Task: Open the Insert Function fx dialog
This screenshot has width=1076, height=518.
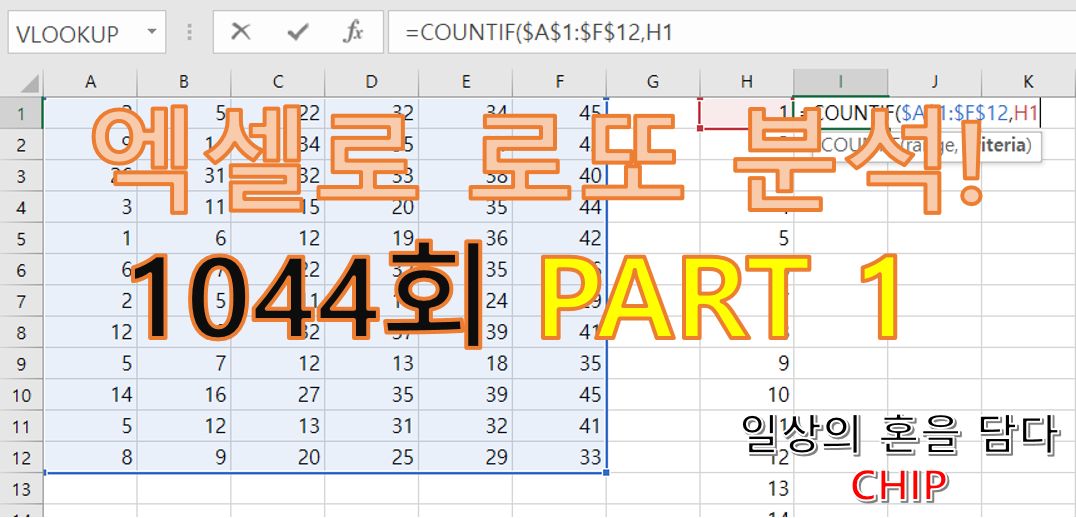Action: (353, 32)
